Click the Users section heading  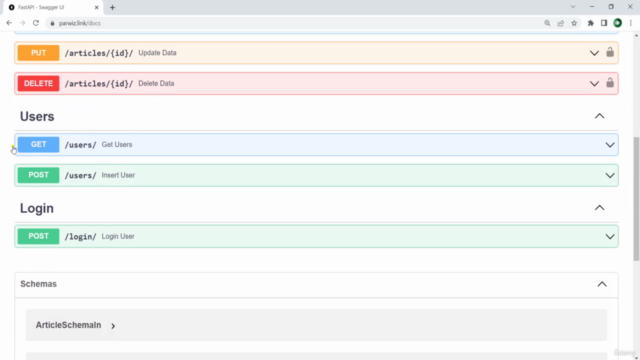(x=37, y=117)
